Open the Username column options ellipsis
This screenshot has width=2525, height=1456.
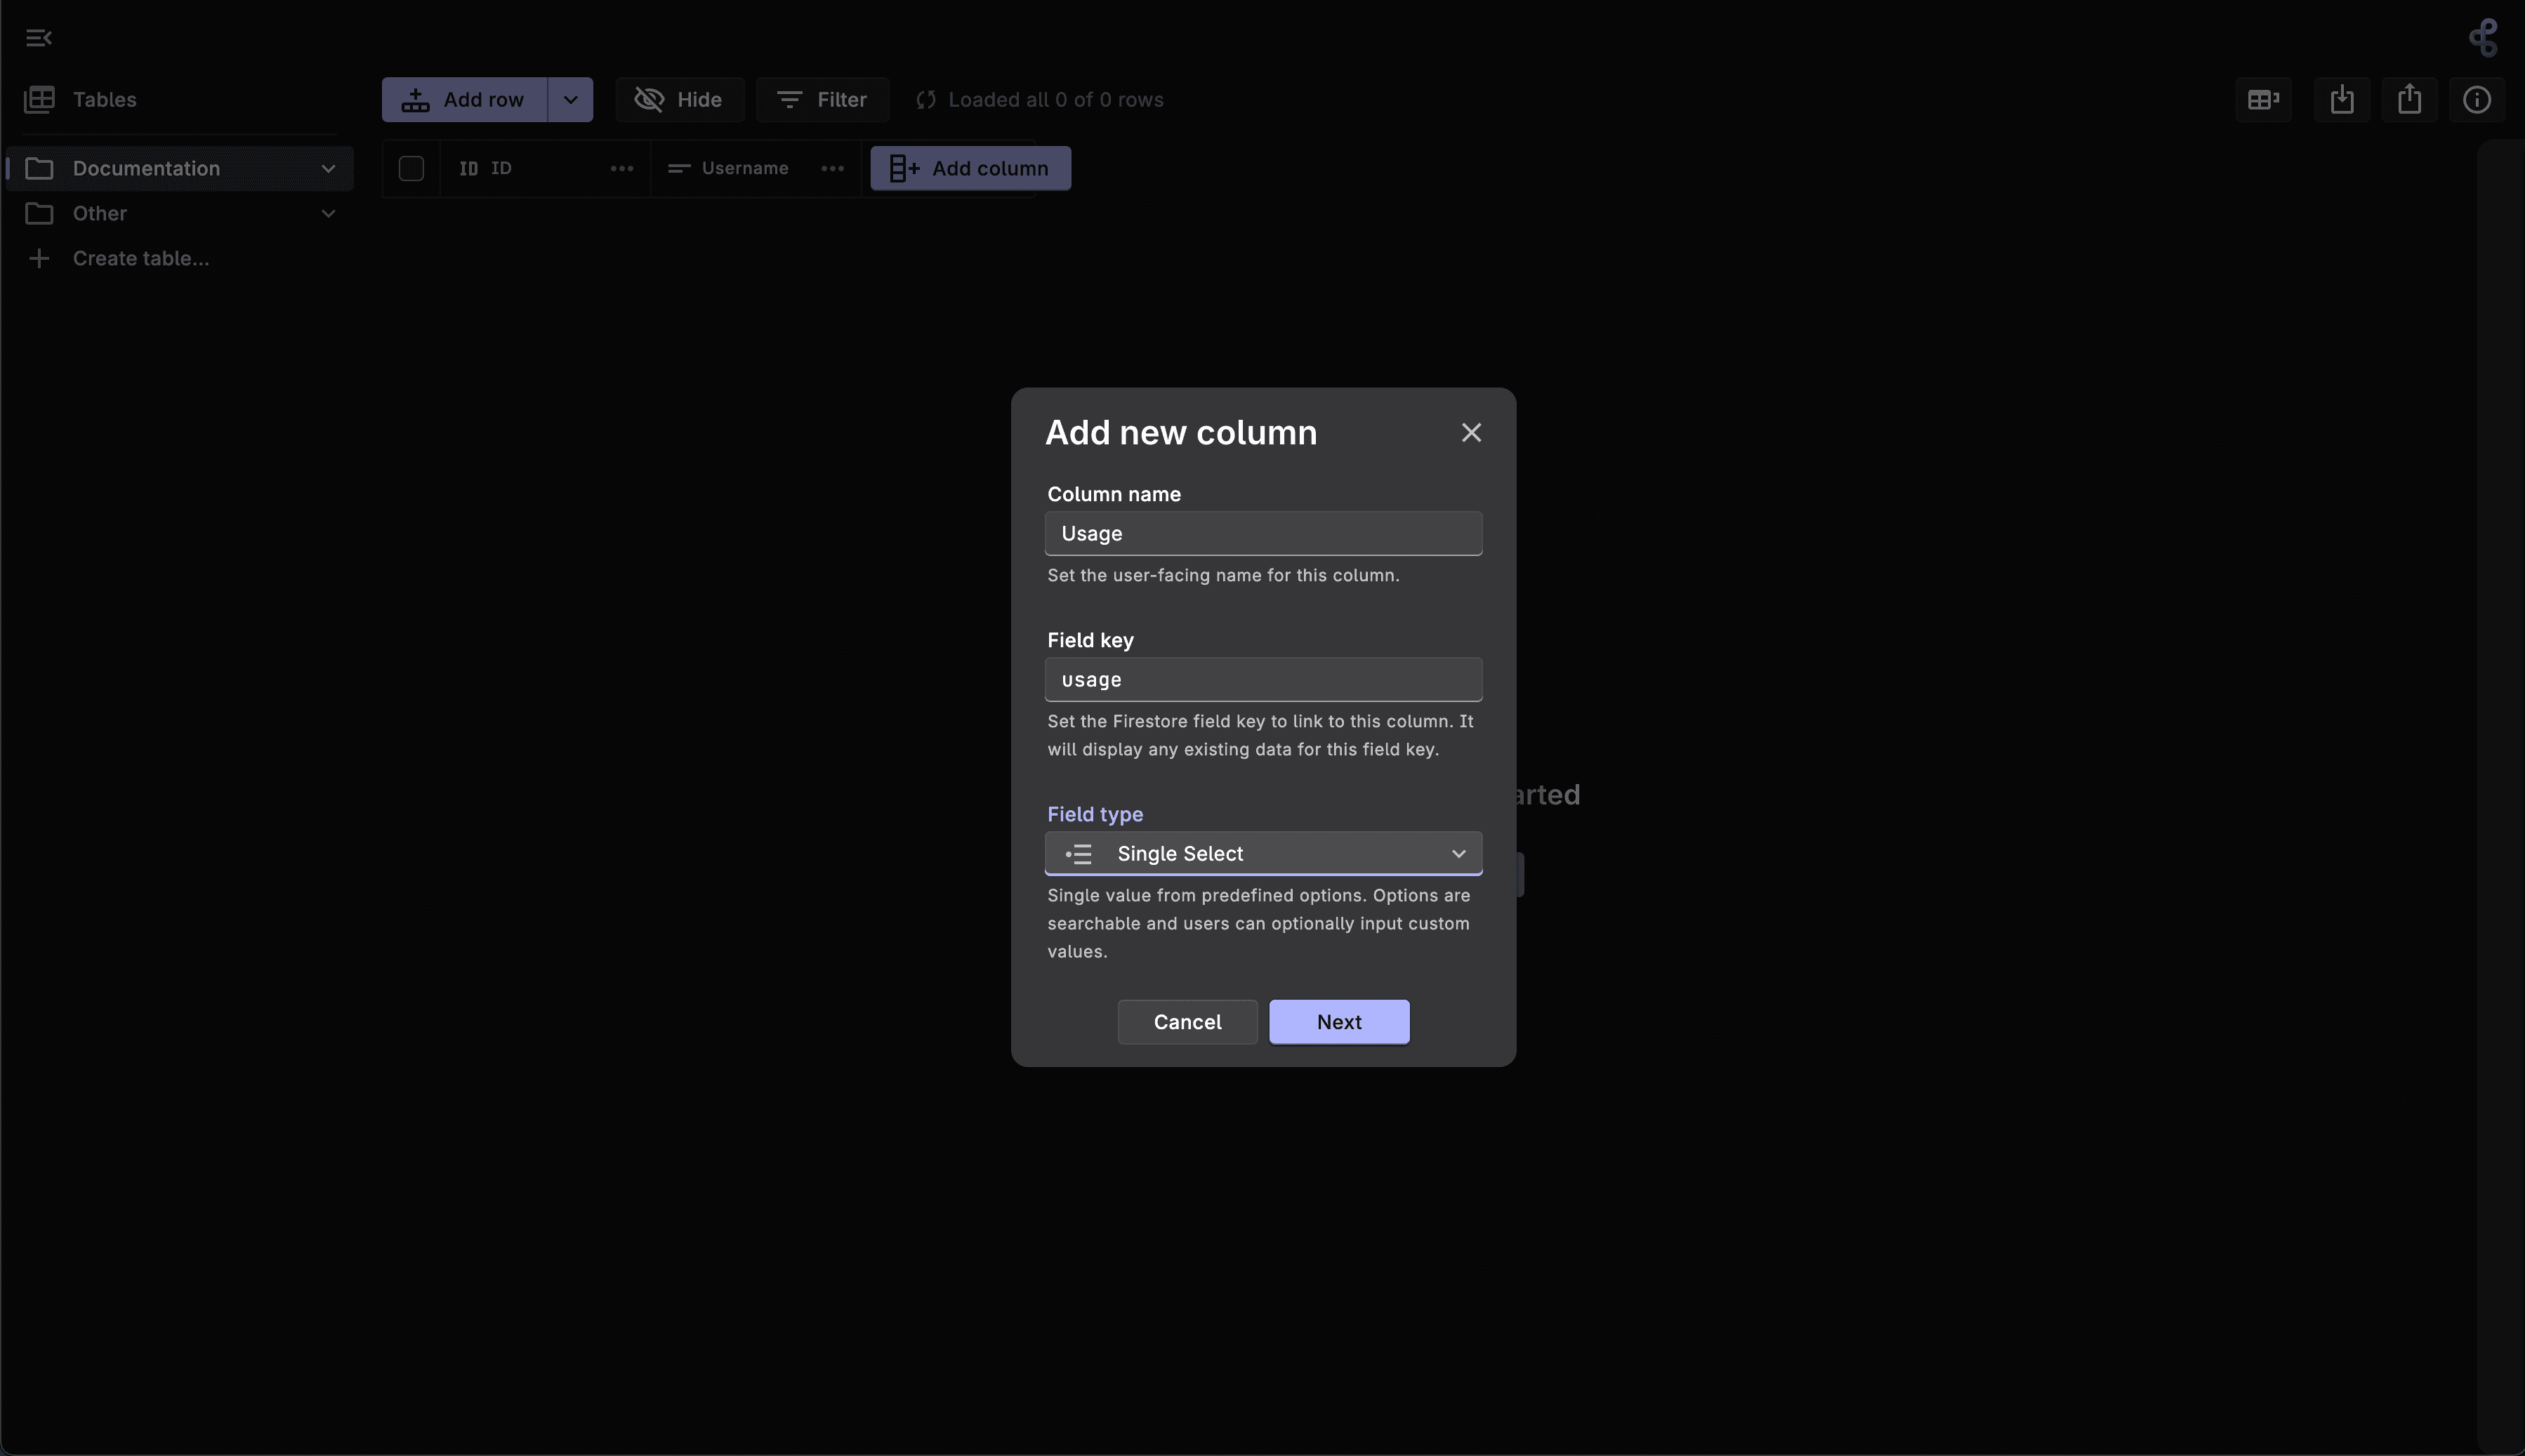pyautogui.click(x=832, y=169)
